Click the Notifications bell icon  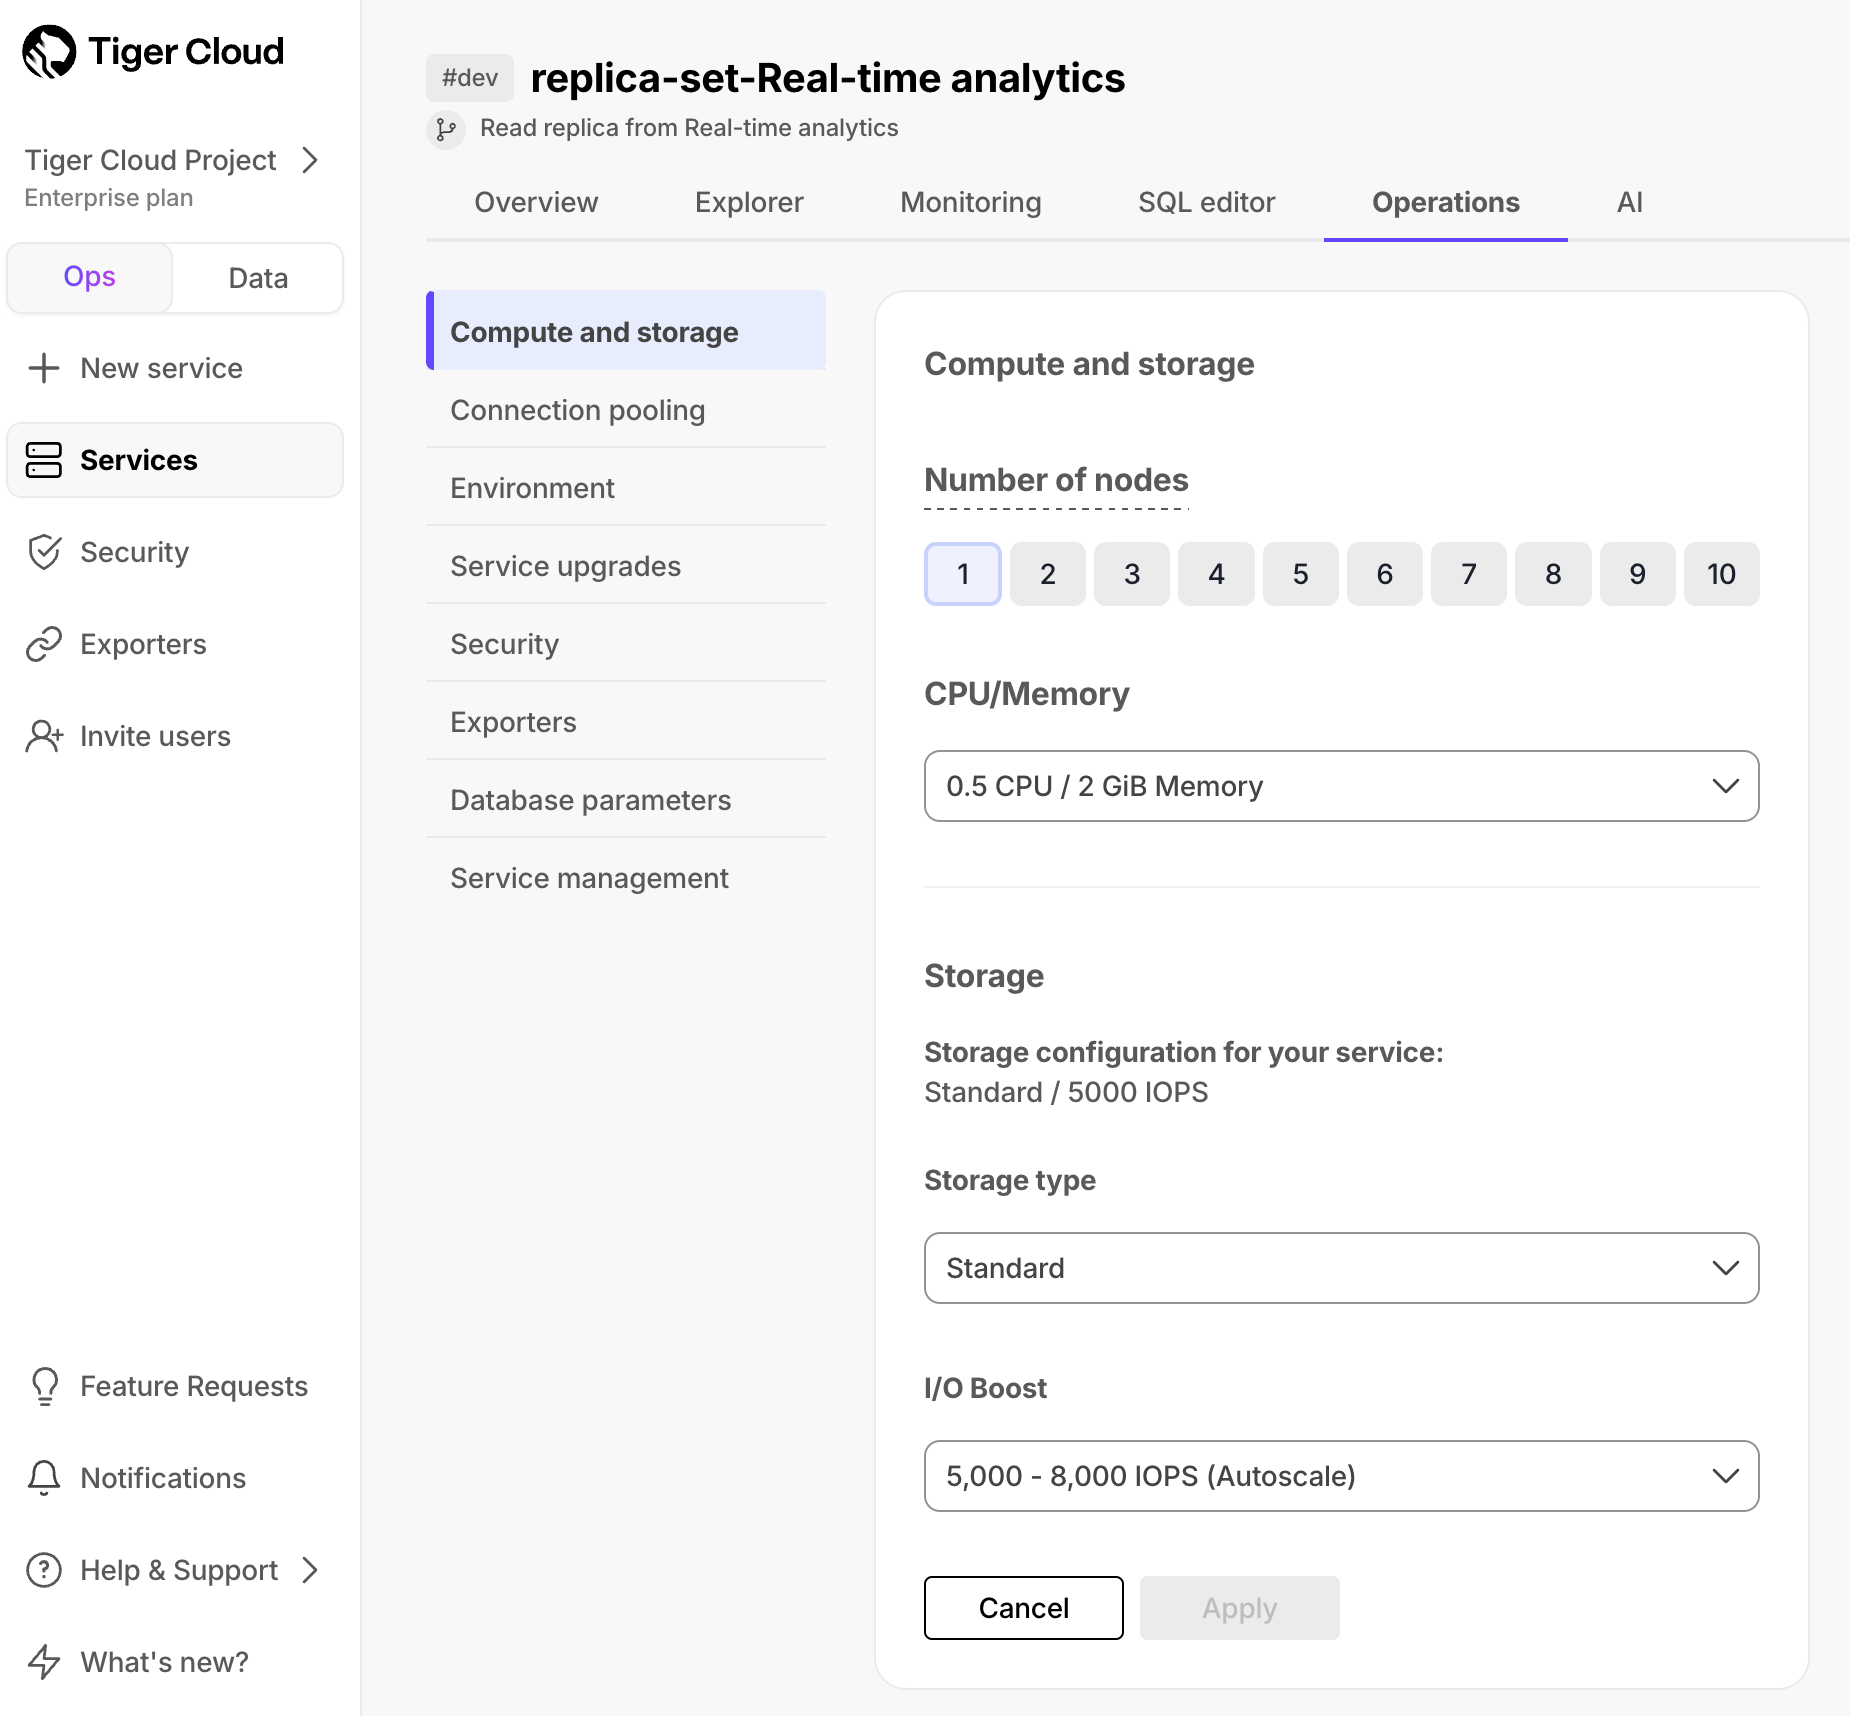[44, 1478]
